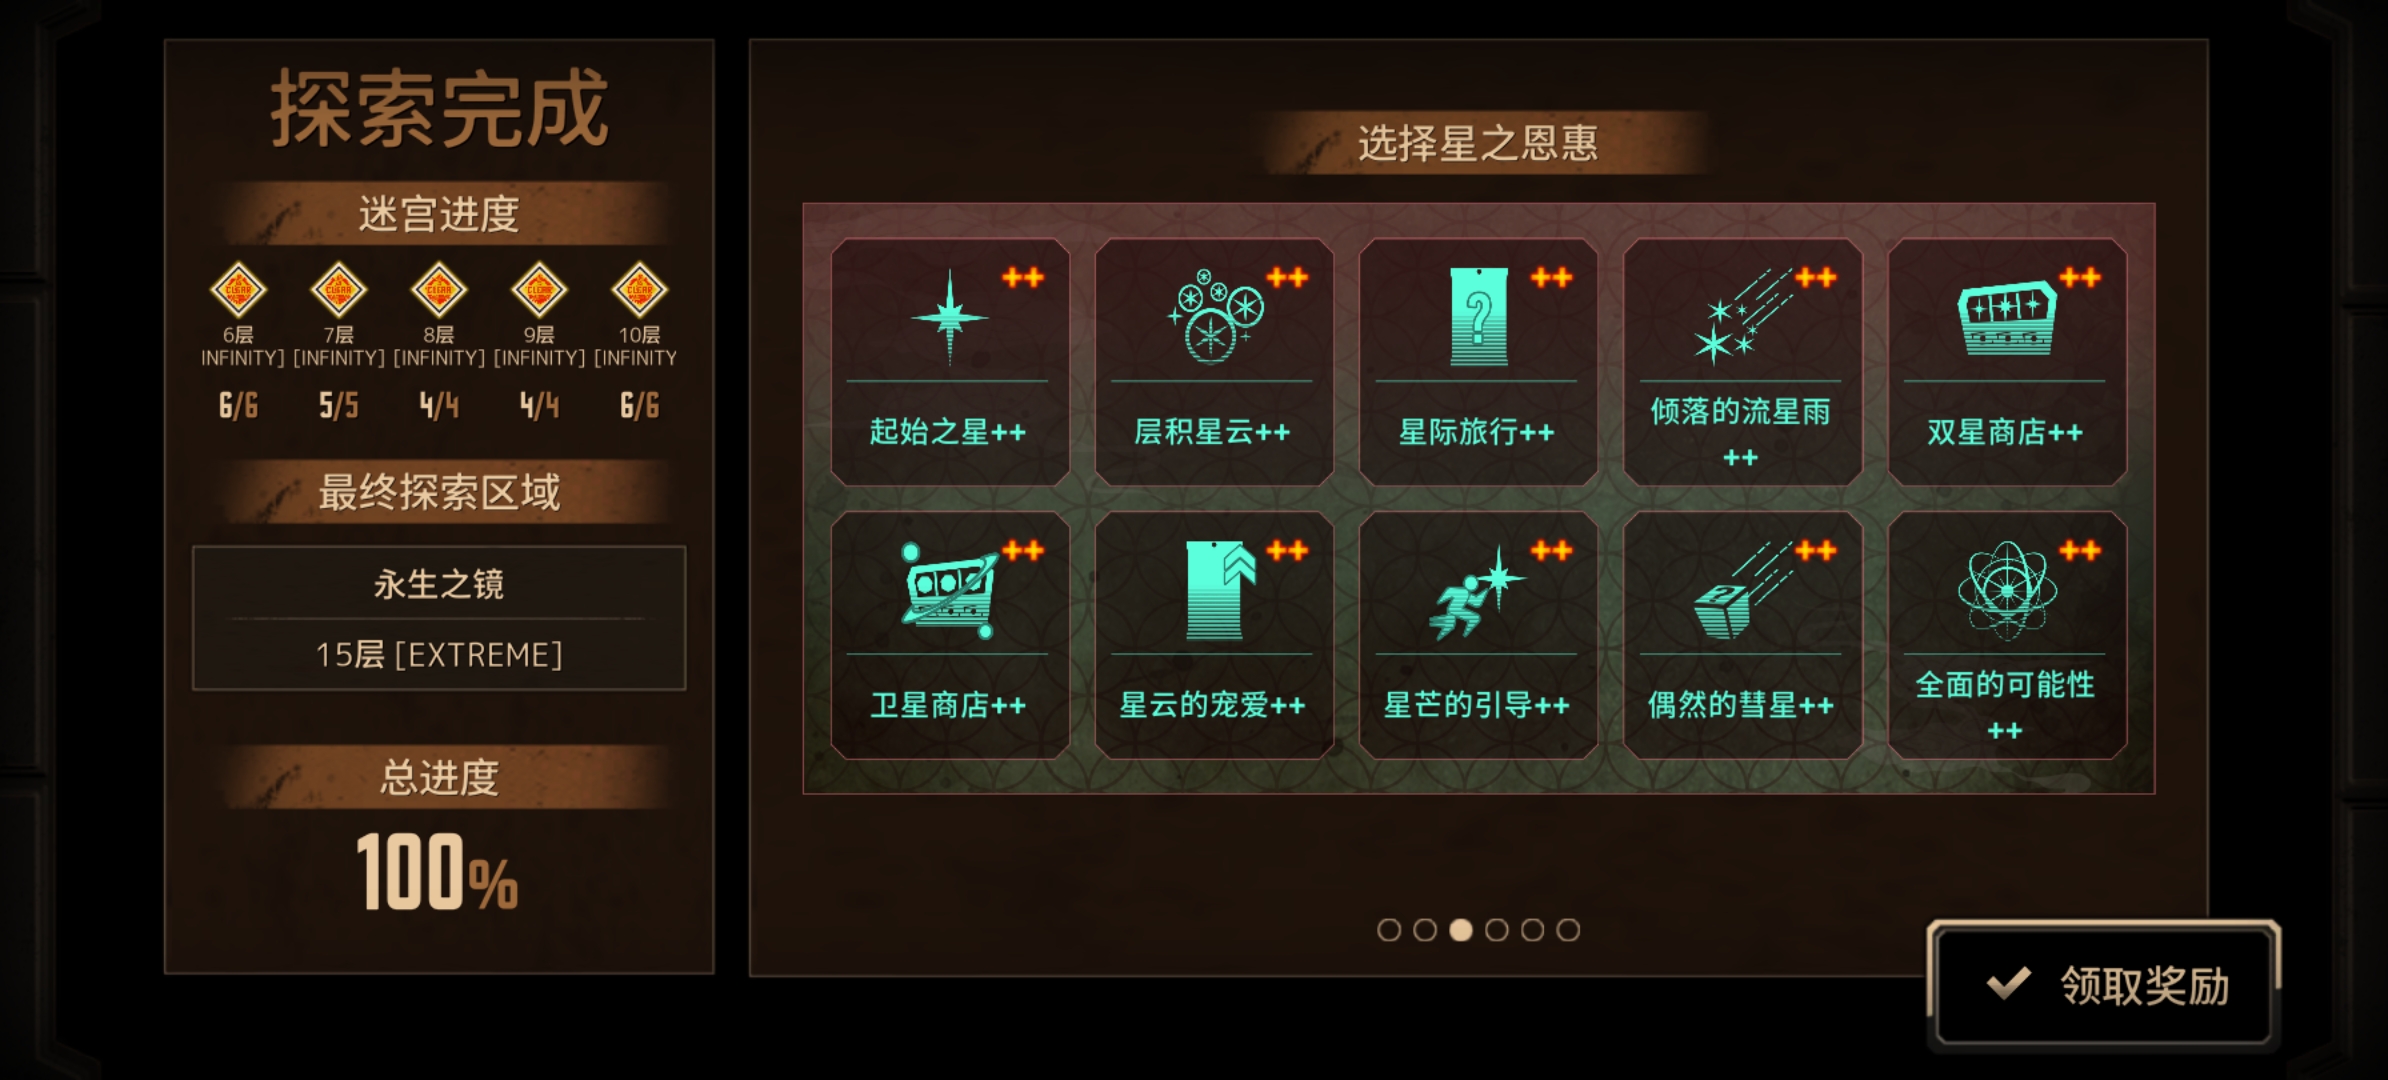Jump to the last page indicator dot
Image resolution: width=2388 pixels, height=1080 pixels.
click(x=1569, y=930)
